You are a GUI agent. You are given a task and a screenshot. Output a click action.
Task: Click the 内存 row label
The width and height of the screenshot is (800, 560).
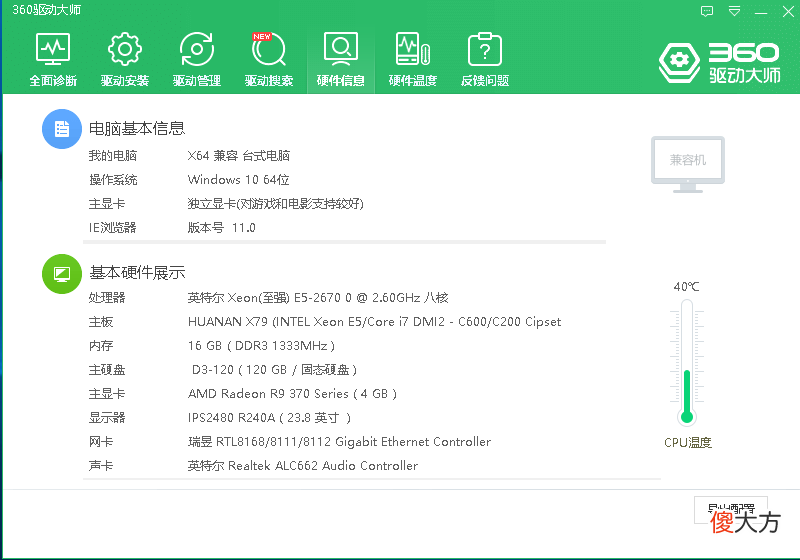[101, 346]
